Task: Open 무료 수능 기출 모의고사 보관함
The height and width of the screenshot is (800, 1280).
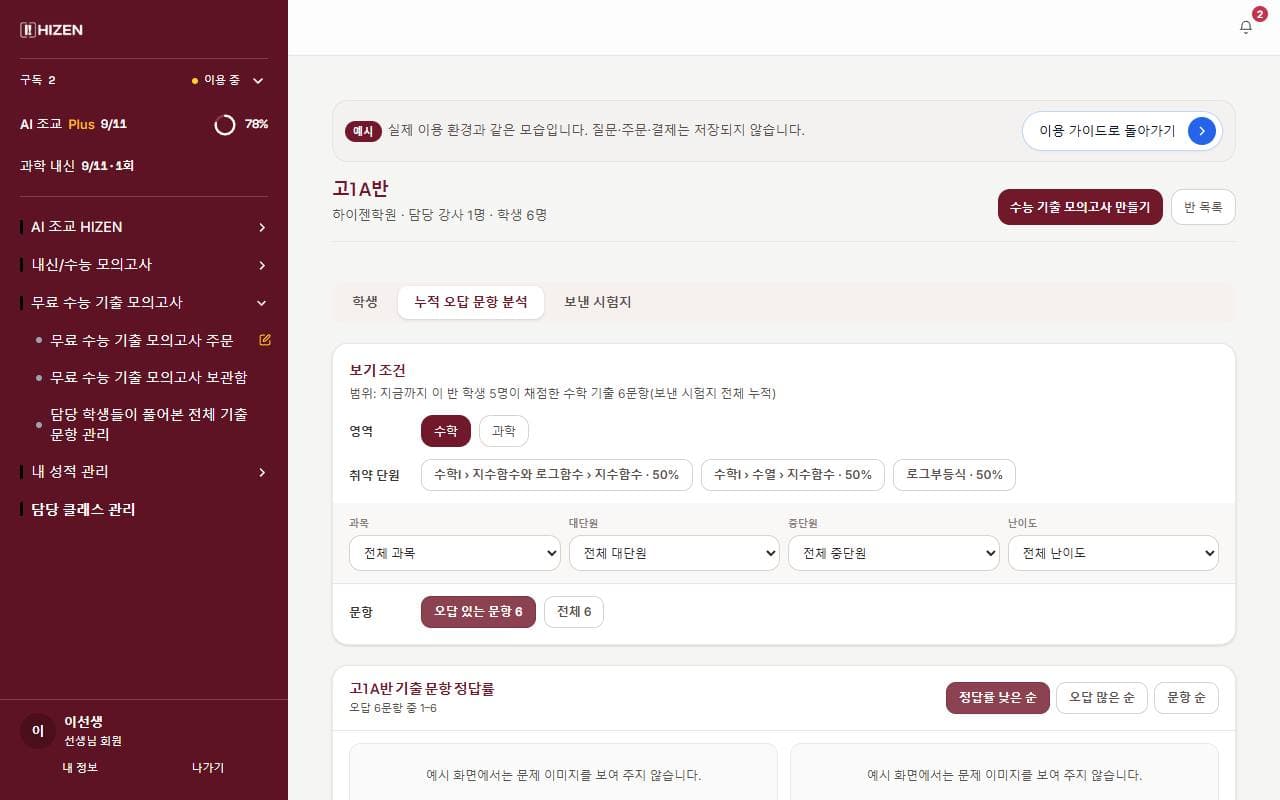Action: [x=149, y=378]
